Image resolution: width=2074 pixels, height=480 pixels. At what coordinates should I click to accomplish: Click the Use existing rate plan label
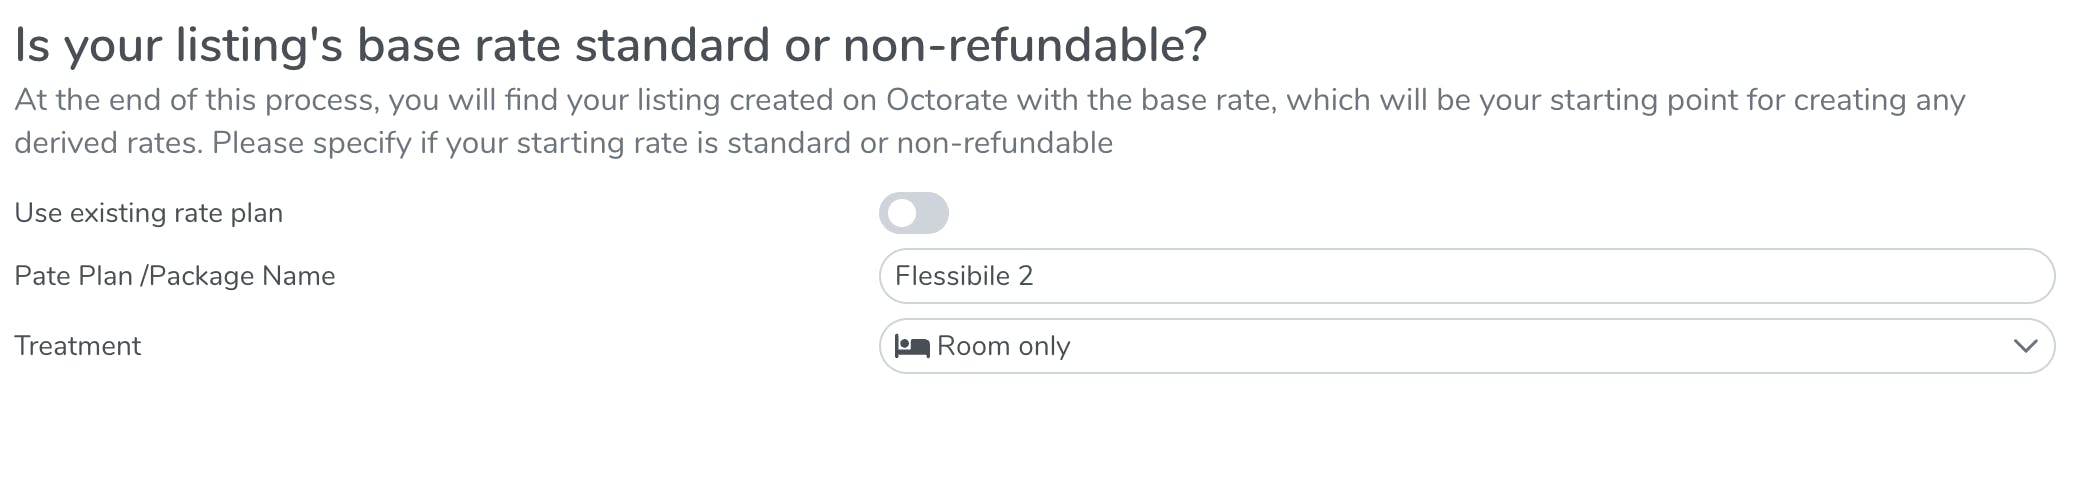pos(148,213)
